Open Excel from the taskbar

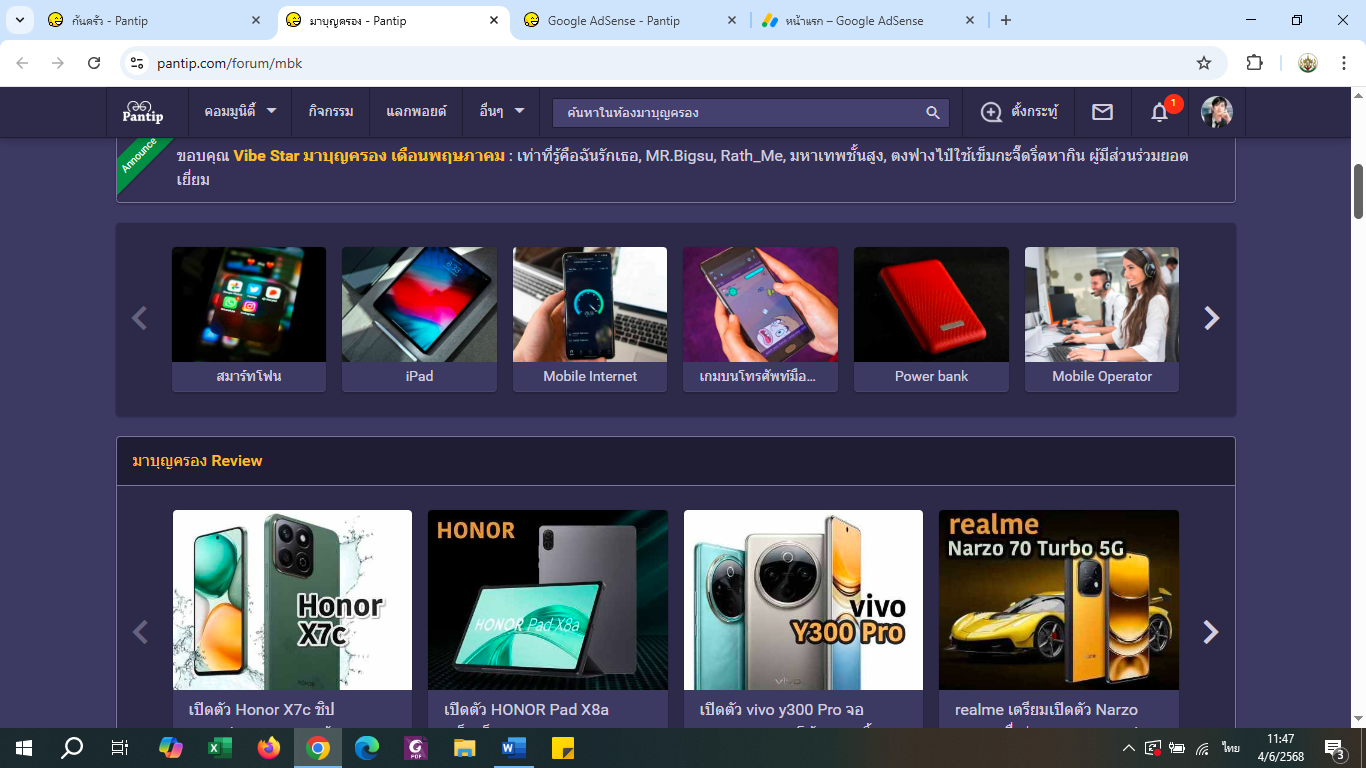pyautogui.click(x=220, y=748)
